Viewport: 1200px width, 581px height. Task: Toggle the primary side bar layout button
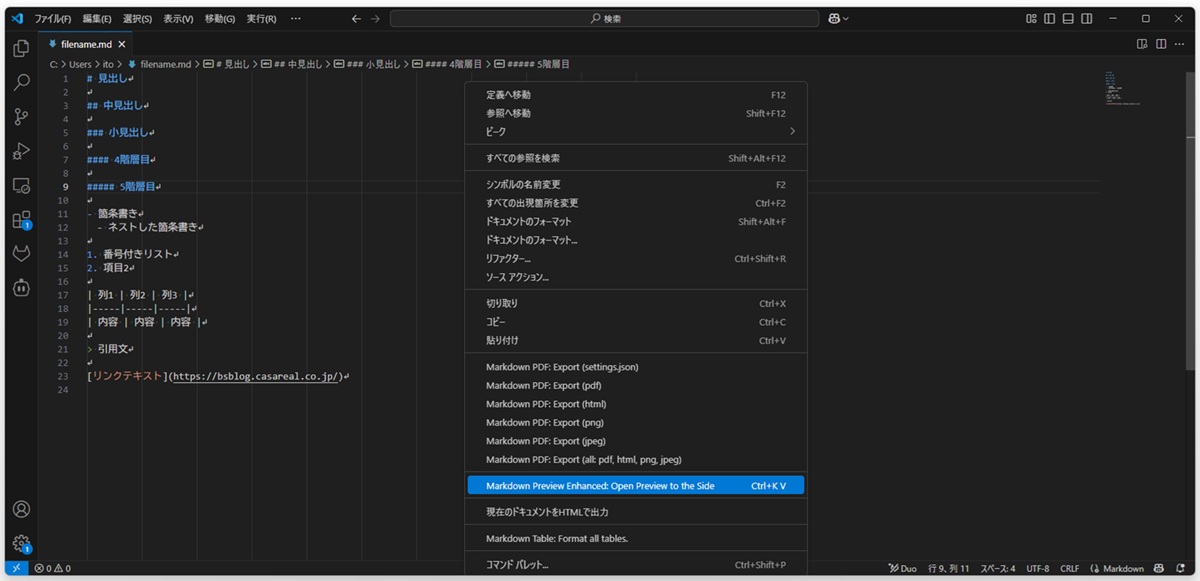click(1050, 18)
